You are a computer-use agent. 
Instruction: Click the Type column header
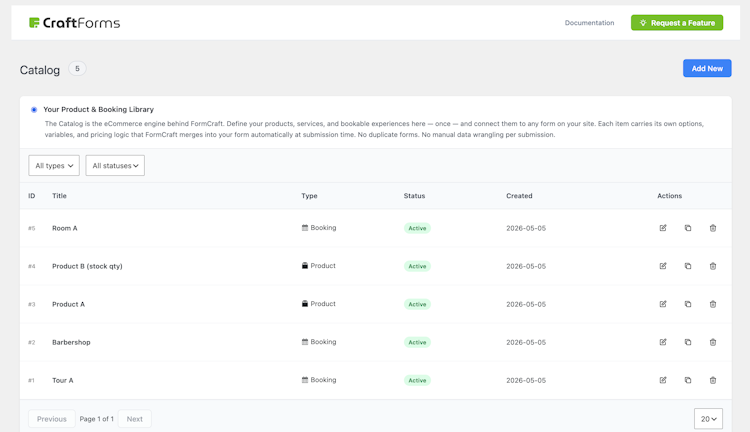click(309, 196)
